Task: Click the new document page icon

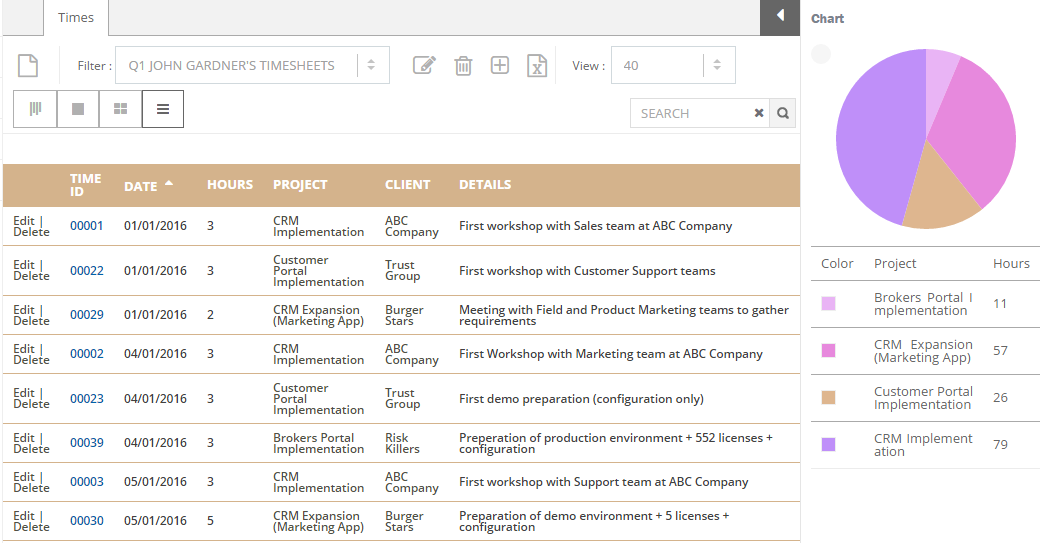Action: tap(27, 66)
